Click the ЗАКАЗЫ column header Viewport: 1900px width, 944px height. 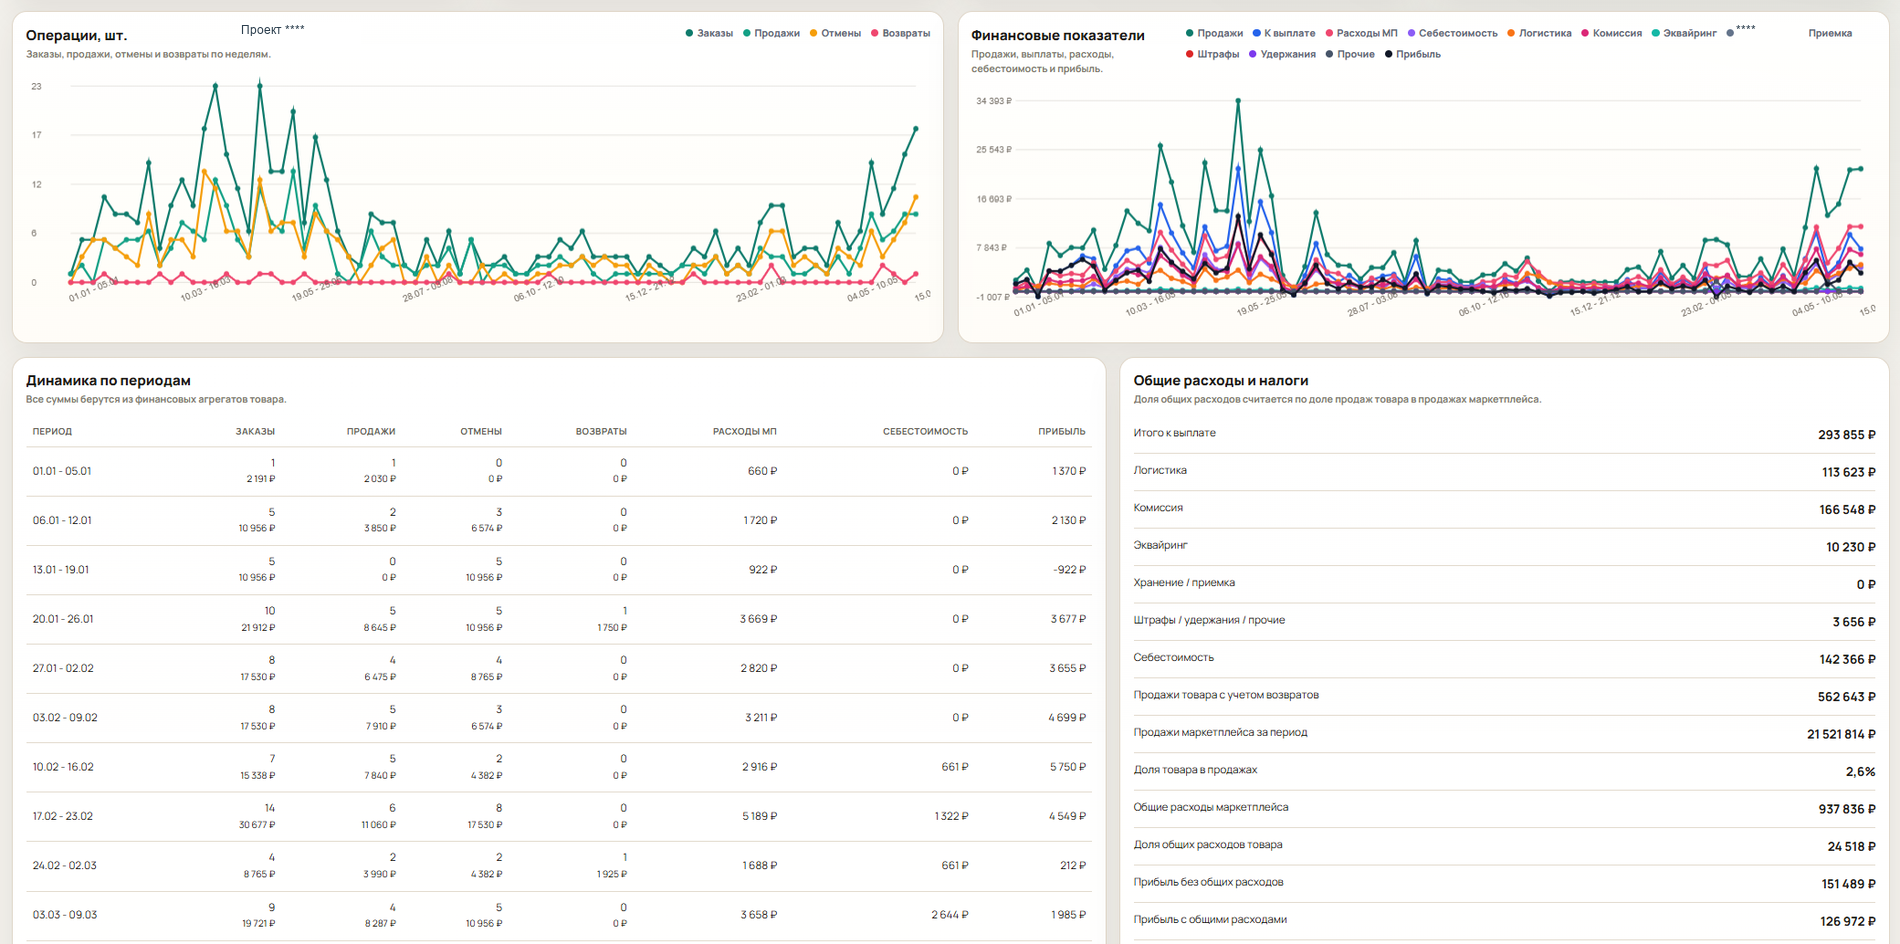click(x=255, y=432)
